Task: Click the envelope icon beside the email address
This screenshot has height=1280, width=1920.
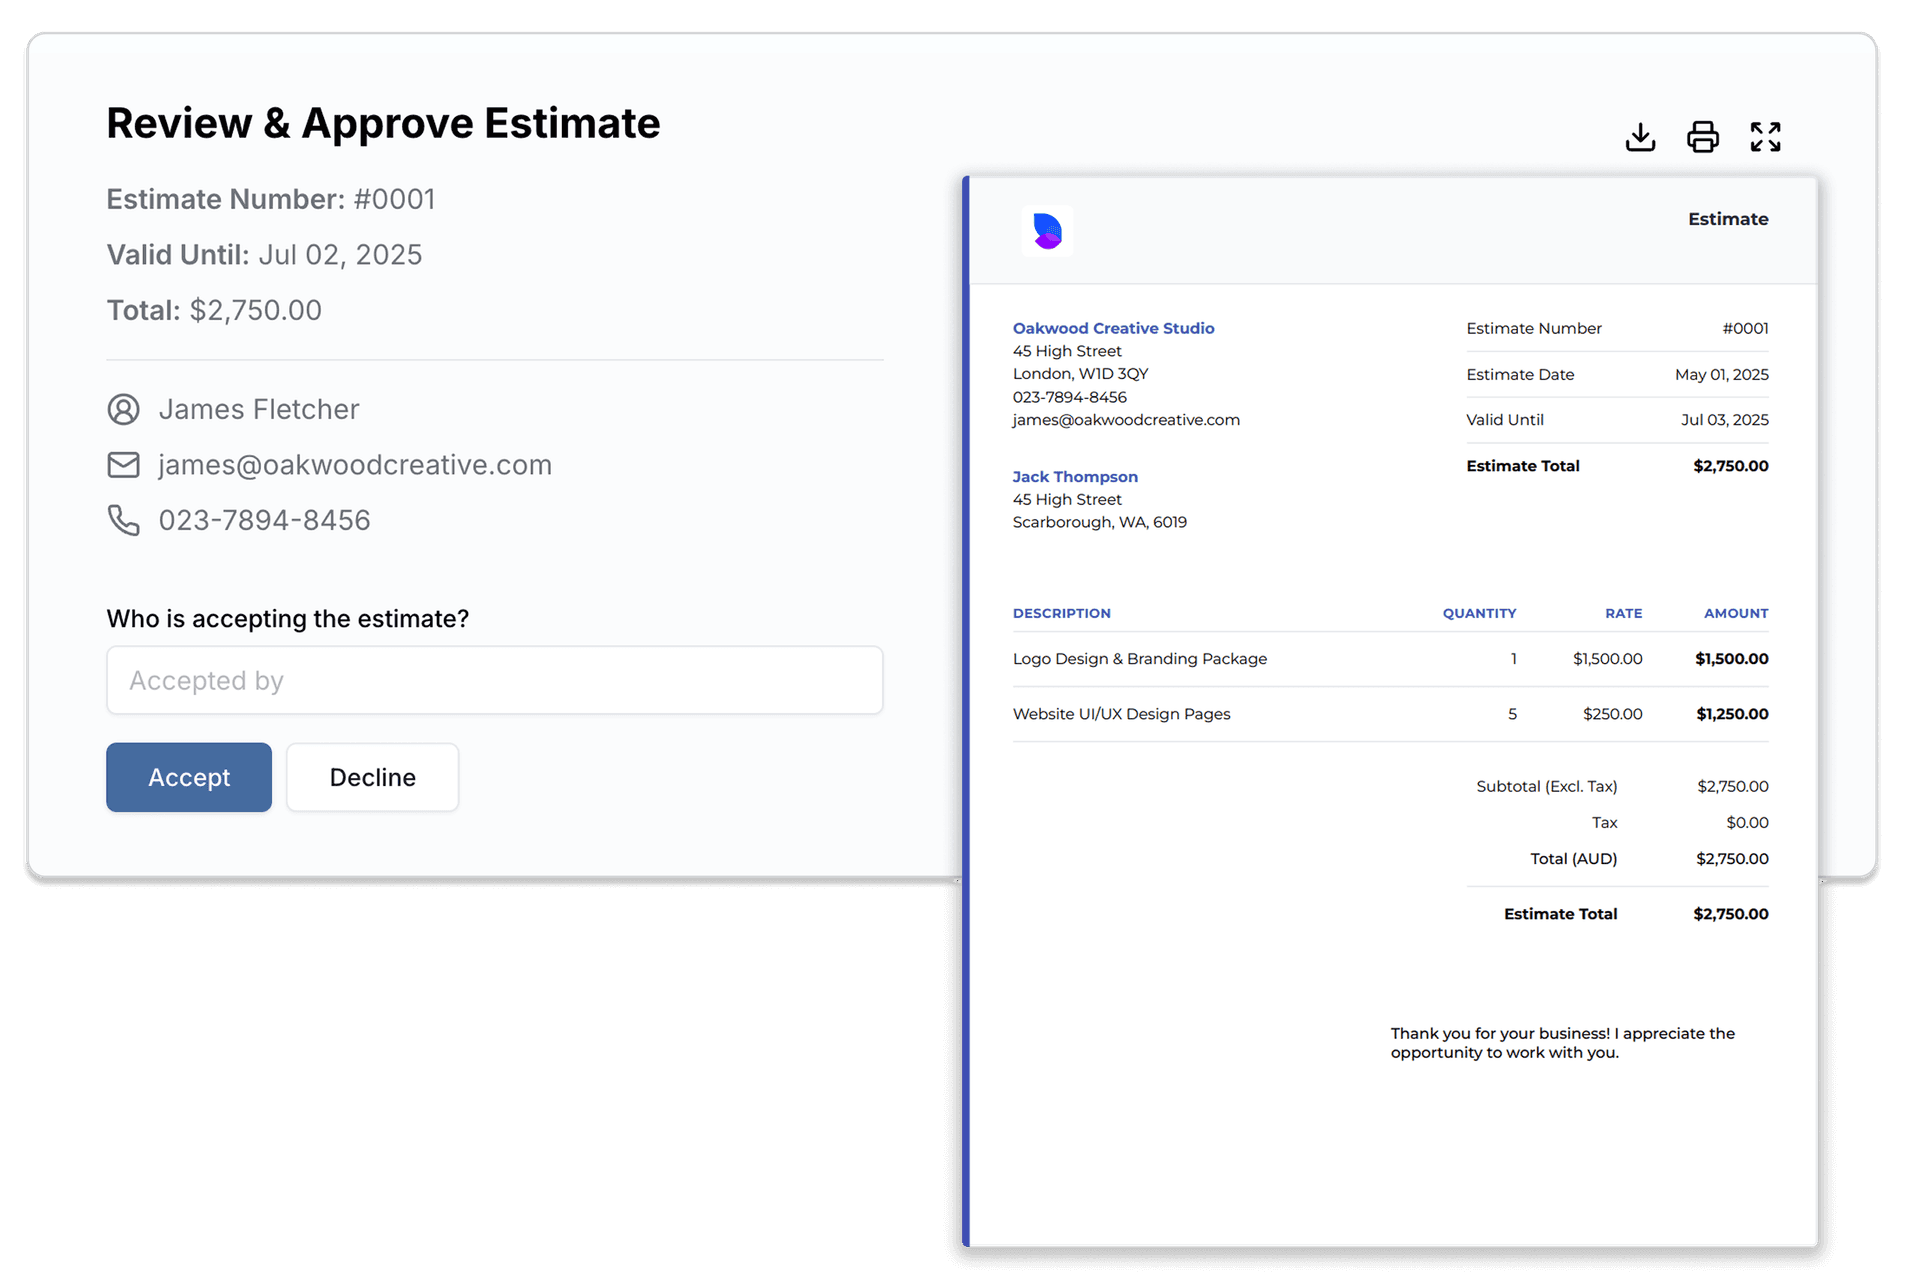Action: (124, 465)
